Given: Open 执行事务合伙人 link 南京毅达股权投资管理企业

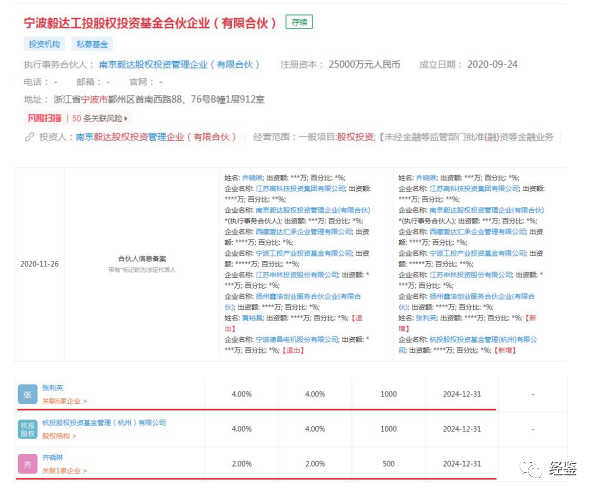Looking at the screenshot, I should (x=179, y=65).
